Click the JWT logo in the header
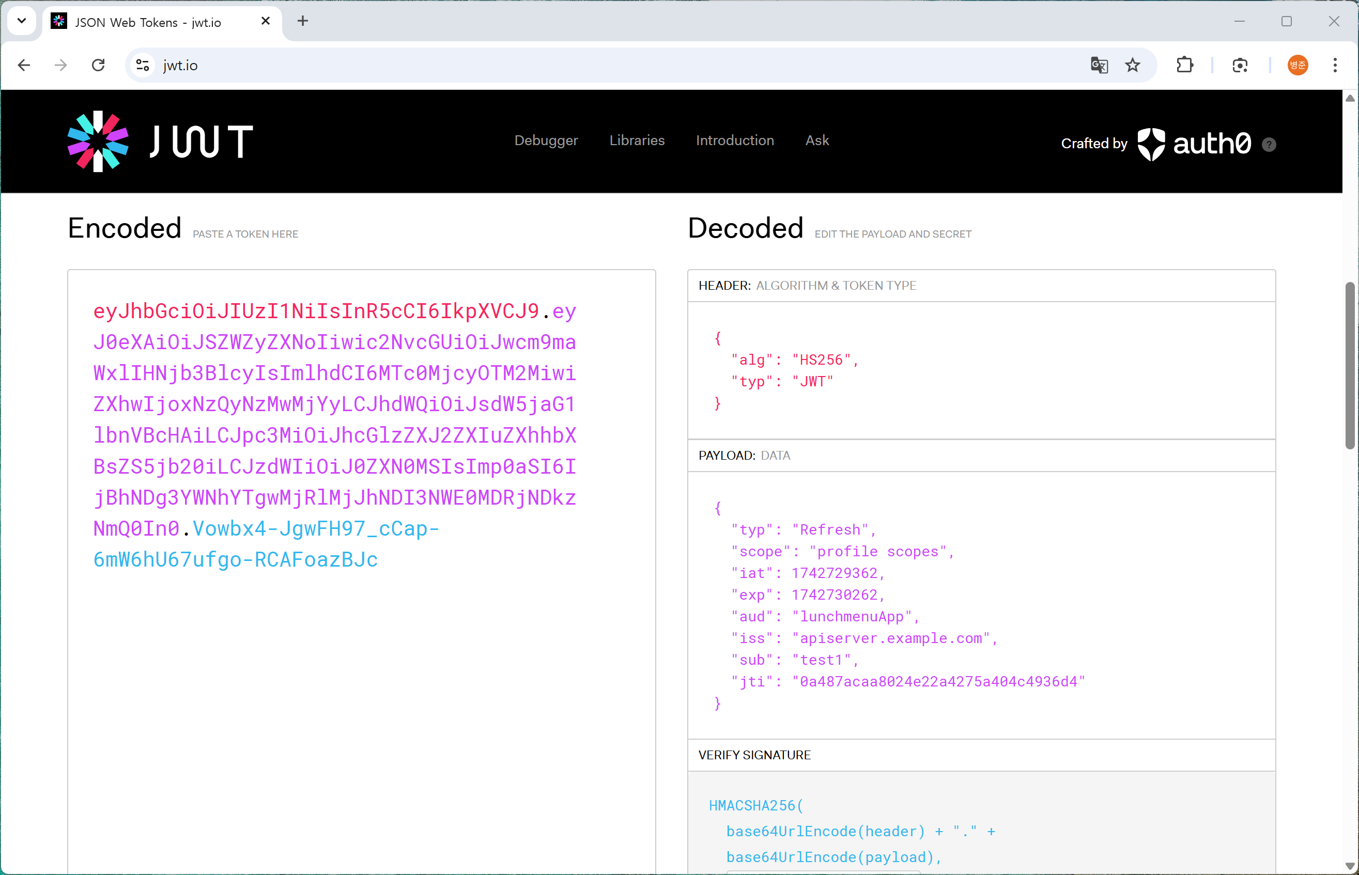Viewport: 1359px width, 875px height. [160, 141]
